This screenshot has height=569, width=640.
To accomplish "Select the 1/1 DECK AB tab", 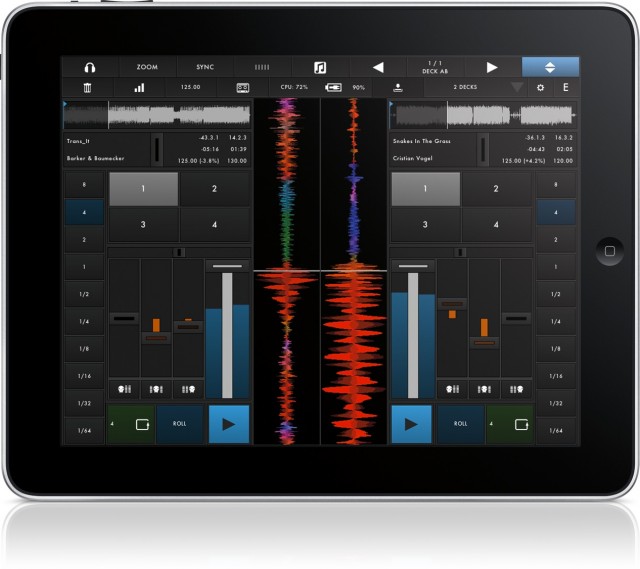I will coord(434,67).
